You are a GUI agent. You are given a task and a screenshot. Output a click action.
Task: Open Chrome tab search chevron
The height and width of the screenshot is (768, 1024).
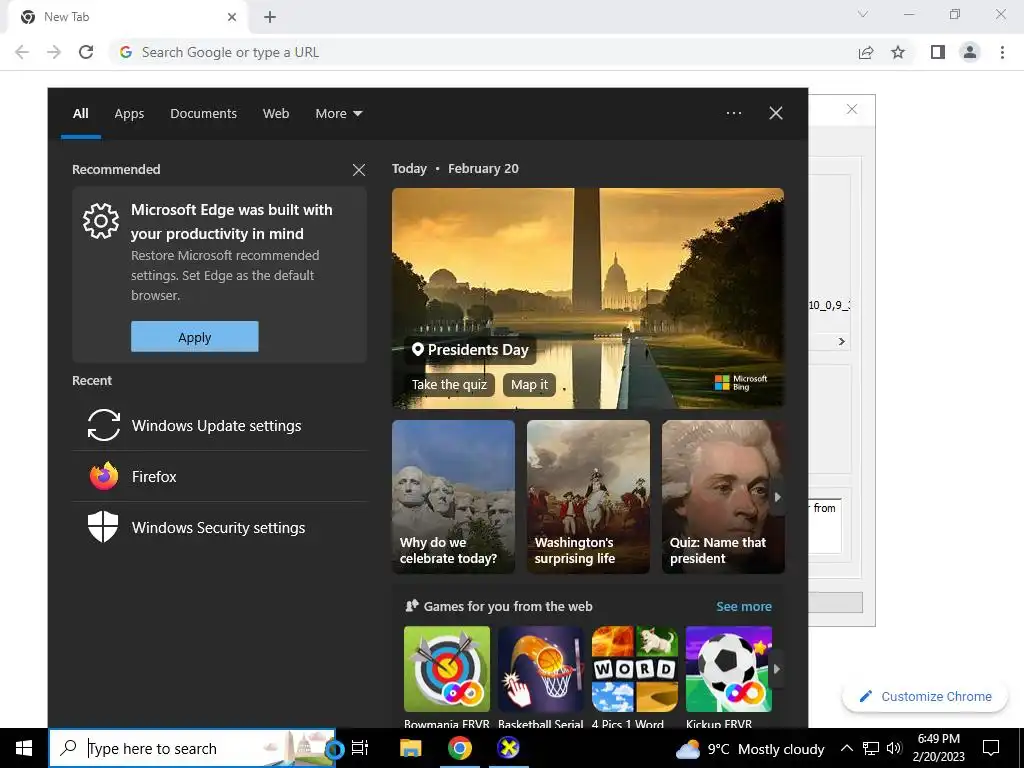[863, 14]
